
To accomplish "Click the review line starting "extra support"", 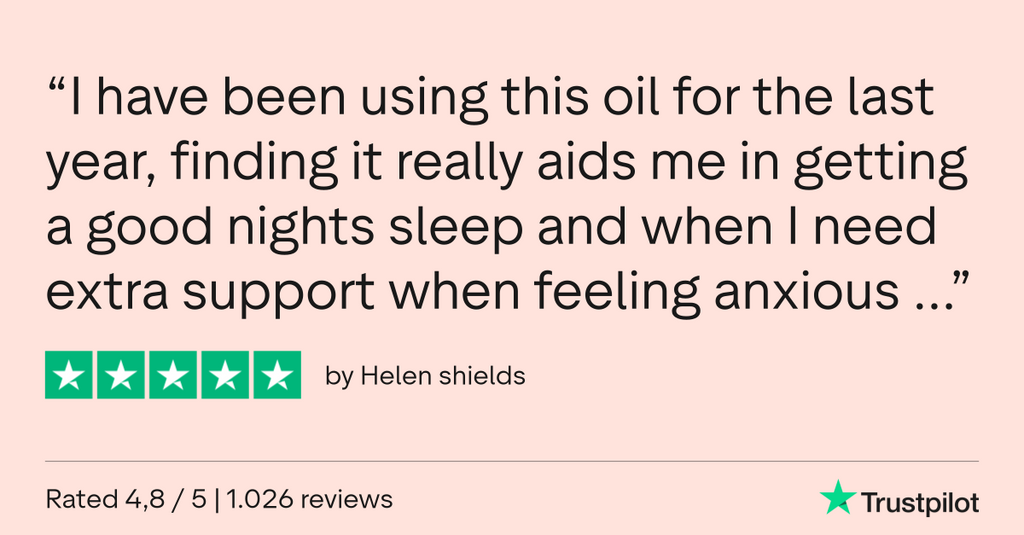I will (x=490, y=290).
